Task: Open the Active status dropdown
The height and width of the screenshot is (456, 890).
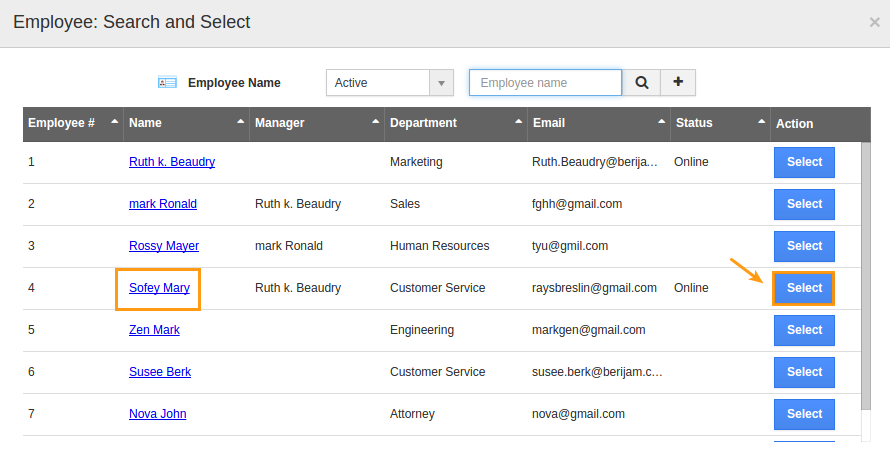Action: coord(390,82)
